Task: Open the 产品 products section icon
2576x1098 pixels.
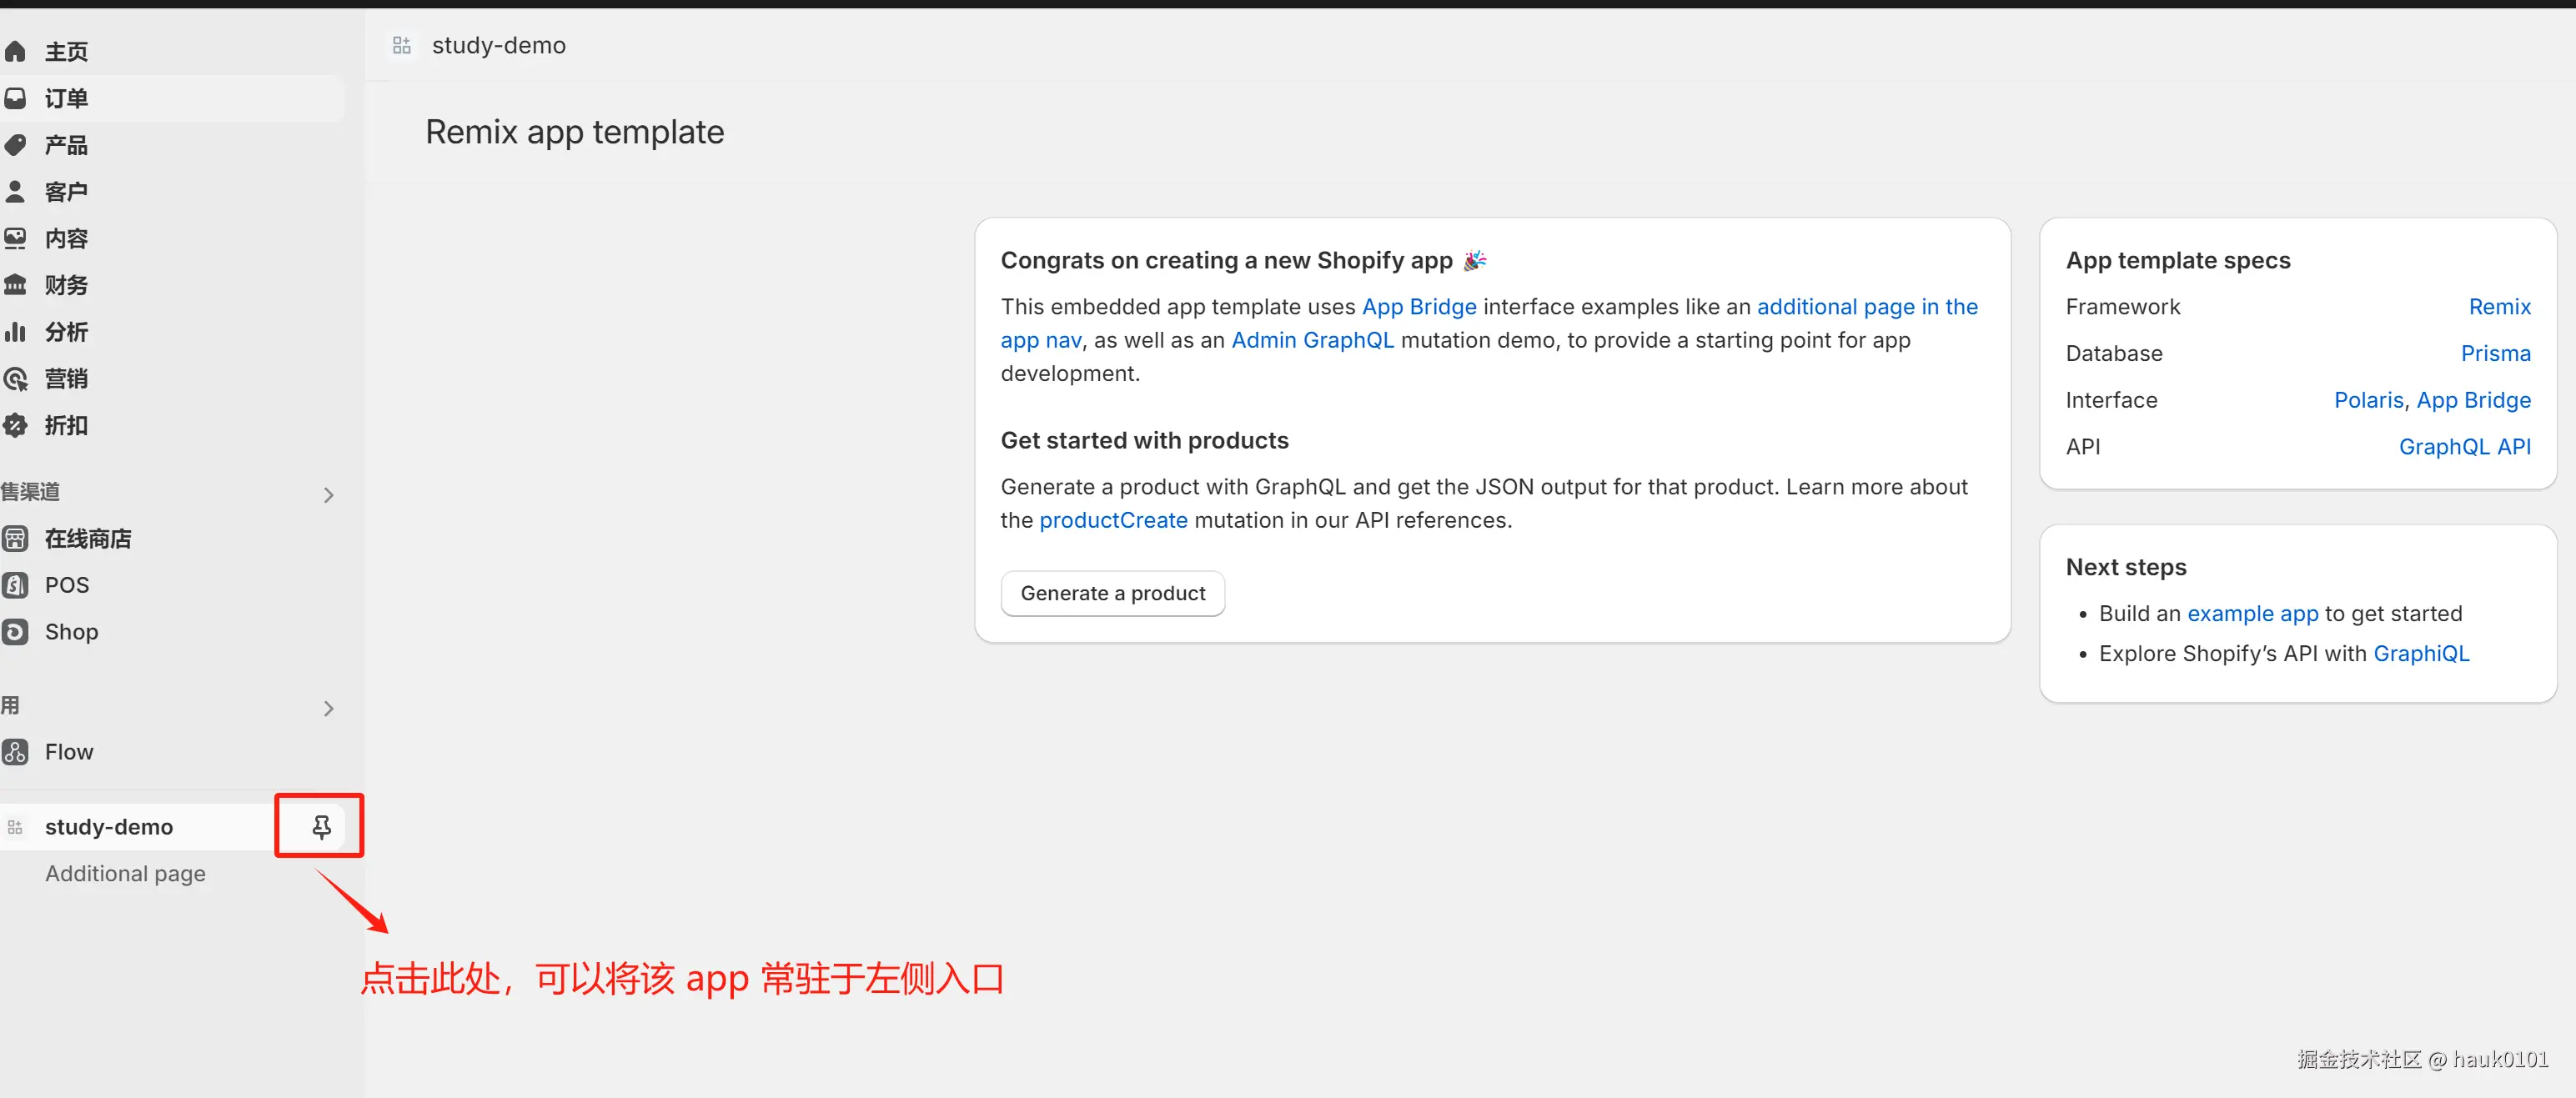Action: pos(16,145)
